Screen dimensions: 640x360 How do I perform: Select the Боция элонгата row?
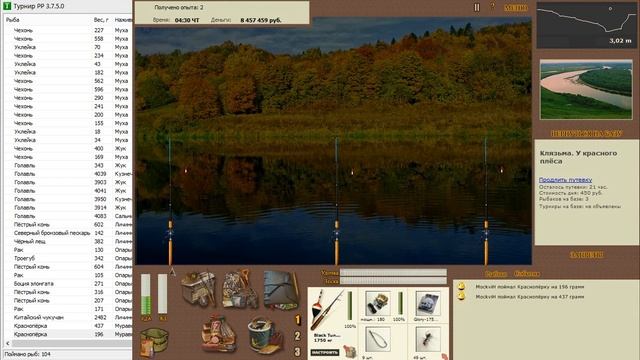(x=67, y=283)
